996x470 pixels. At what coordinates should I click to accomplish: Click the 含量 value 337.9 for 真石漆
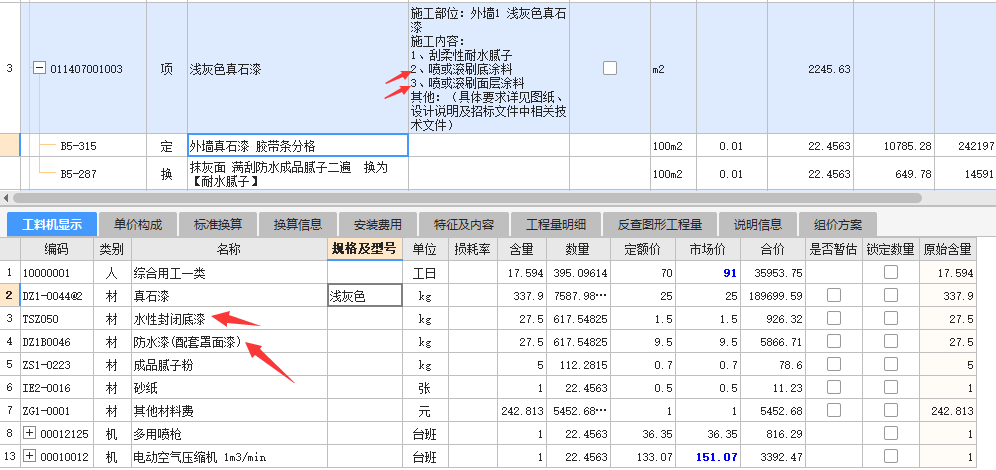click(522, 296)
